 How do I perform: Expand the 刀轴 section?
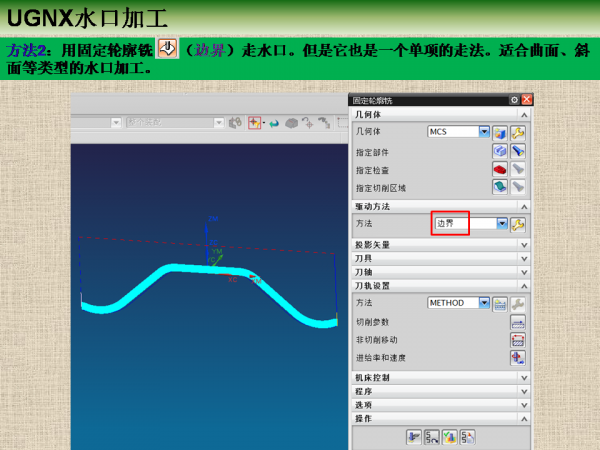click(x=524, y=272)
